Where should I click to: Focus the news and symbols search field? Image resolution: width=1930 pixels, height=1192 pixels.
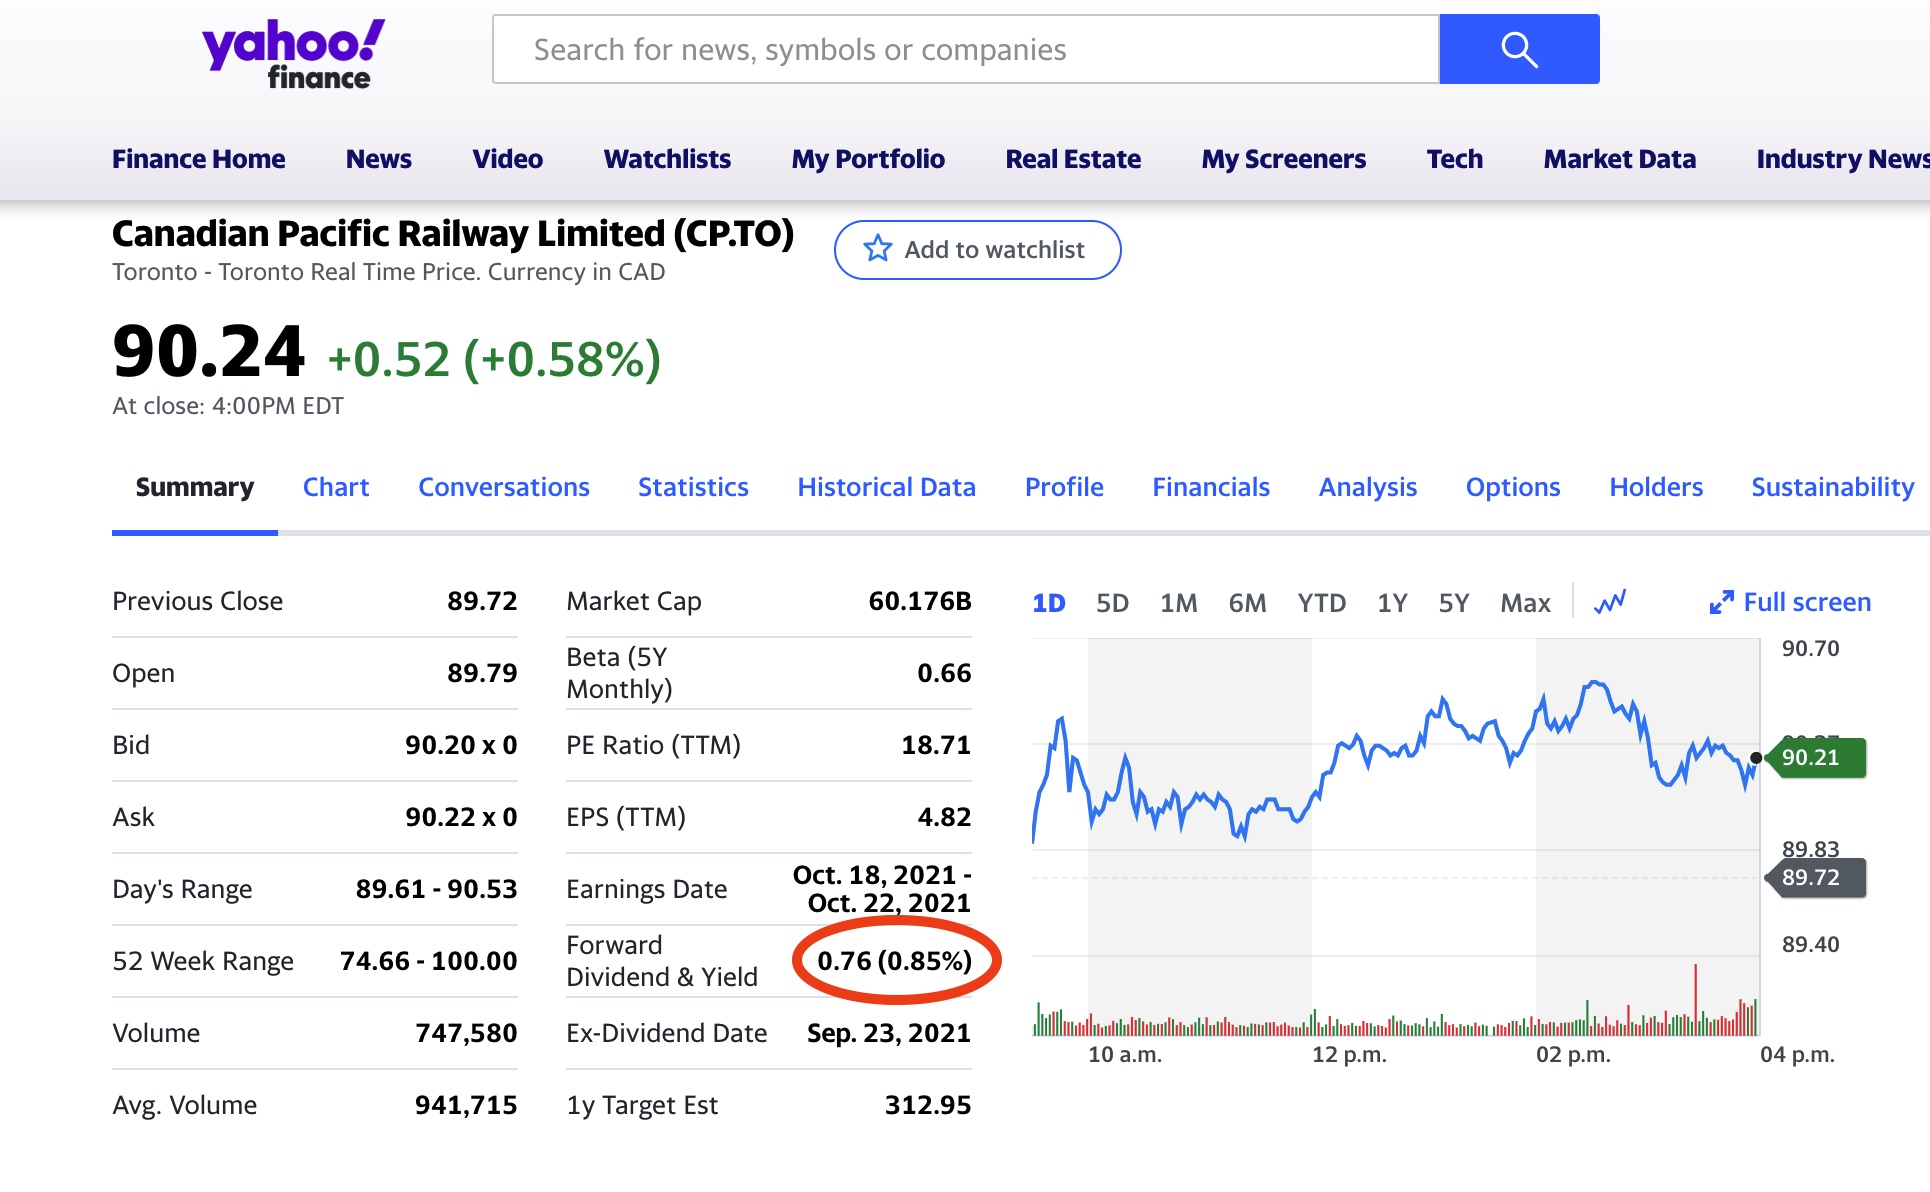tap(966, 49)
